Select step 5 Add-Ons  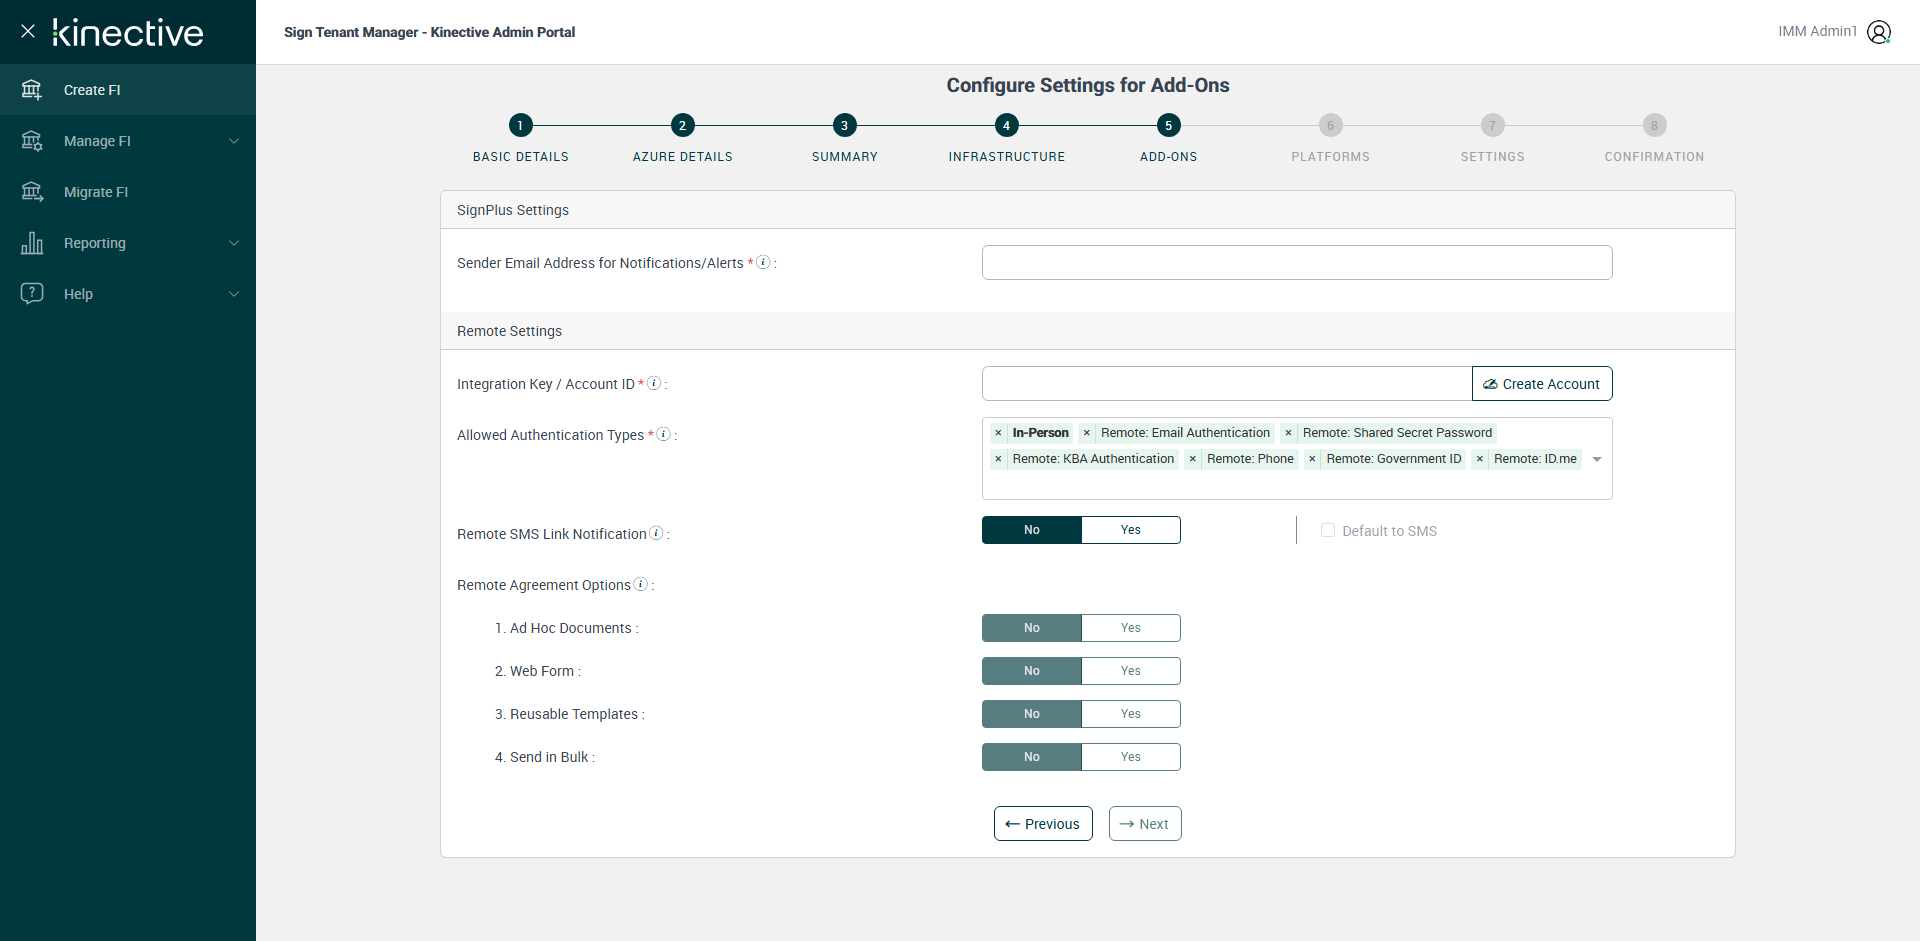coord(1168,125)
